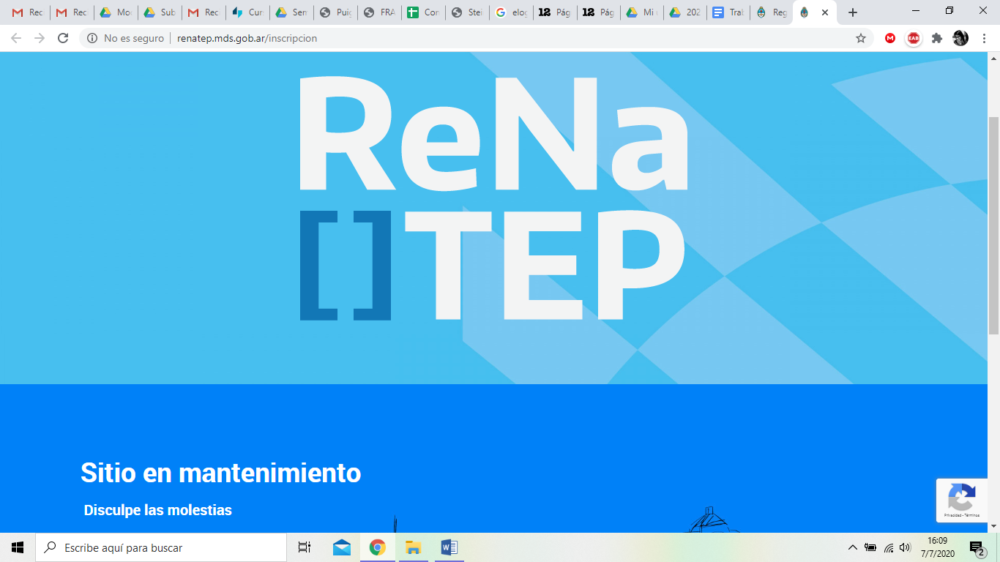Switch to the 'Reg' tab
The height and width of the screenshot is (562, 1000).
(771, 12)
